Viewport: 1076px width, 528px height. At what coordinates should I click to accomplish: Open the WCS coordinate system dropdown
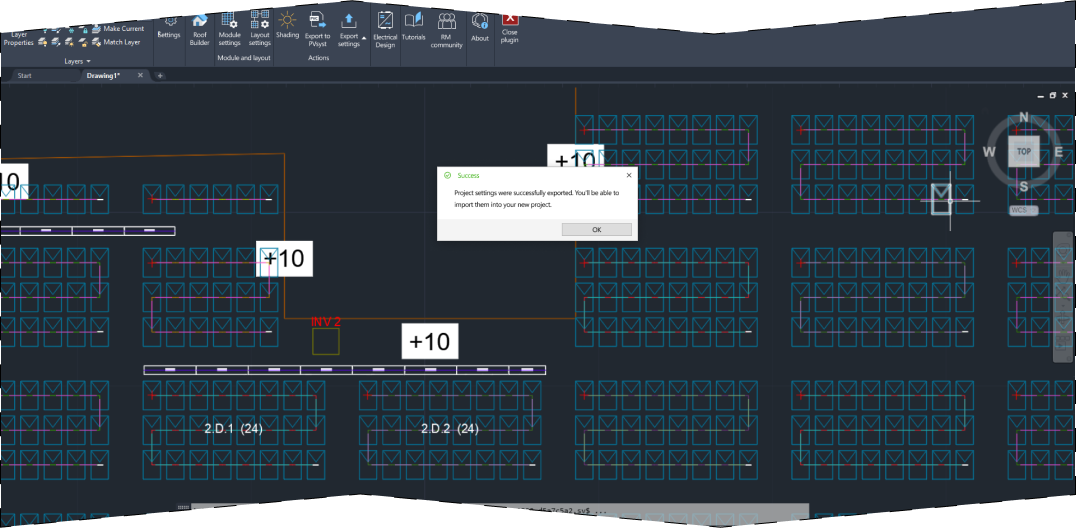(1023, 210)
